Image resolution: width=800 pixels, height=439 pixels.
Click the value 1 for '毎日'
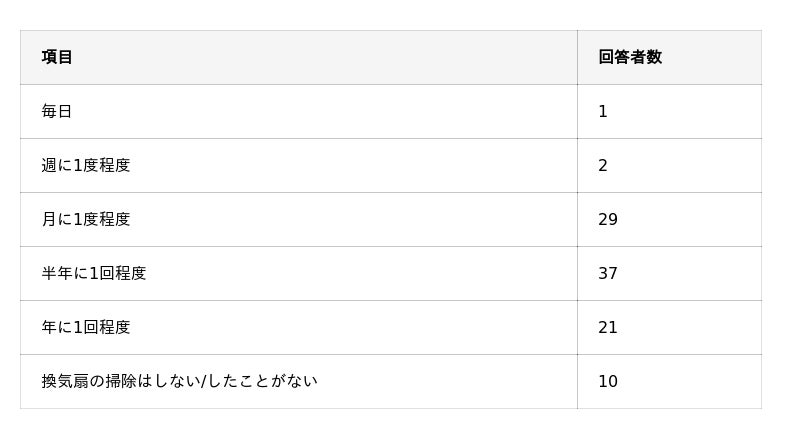coord(603,111)
